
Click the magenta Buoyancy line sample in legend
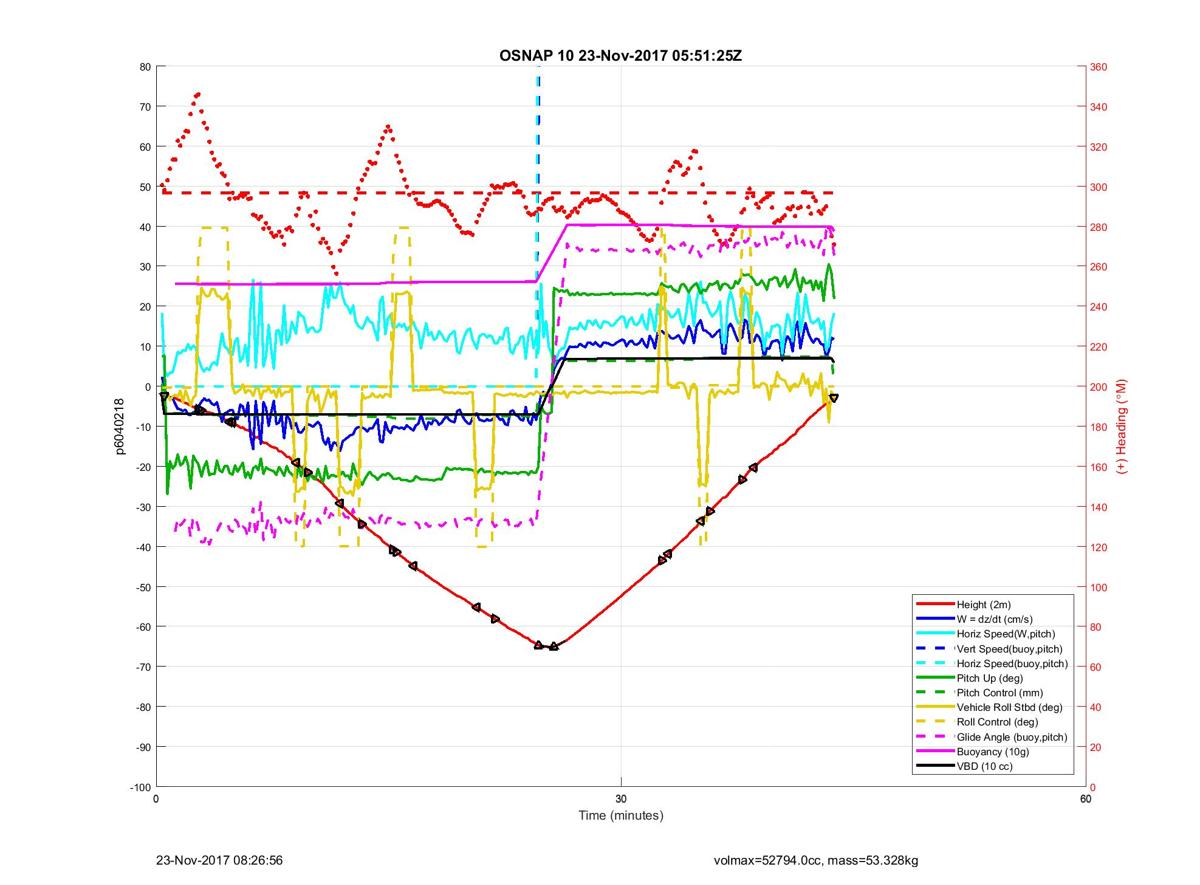click(x=934, y=752)
